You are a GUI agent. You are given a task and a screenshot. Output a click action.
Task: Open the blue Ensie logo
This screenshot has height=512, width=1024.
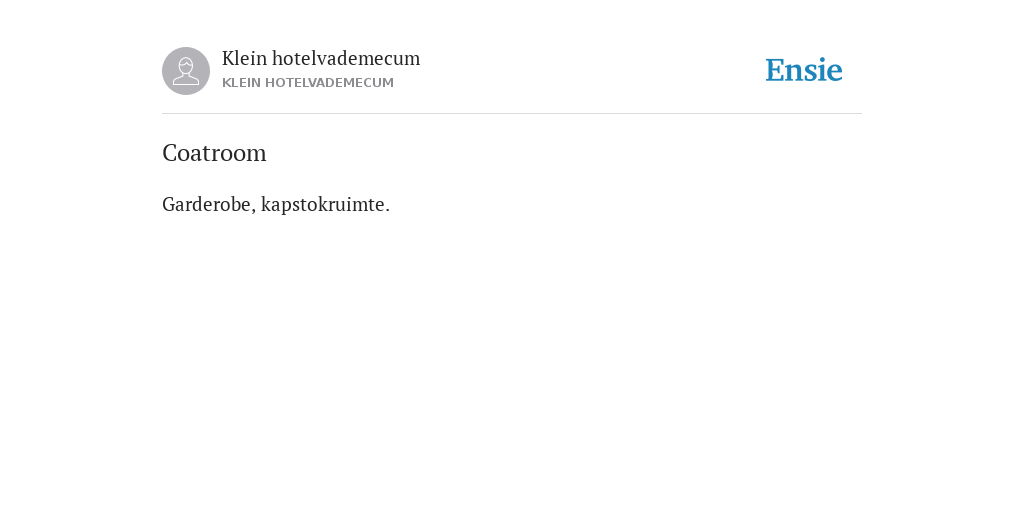click(x=804, y=70)
